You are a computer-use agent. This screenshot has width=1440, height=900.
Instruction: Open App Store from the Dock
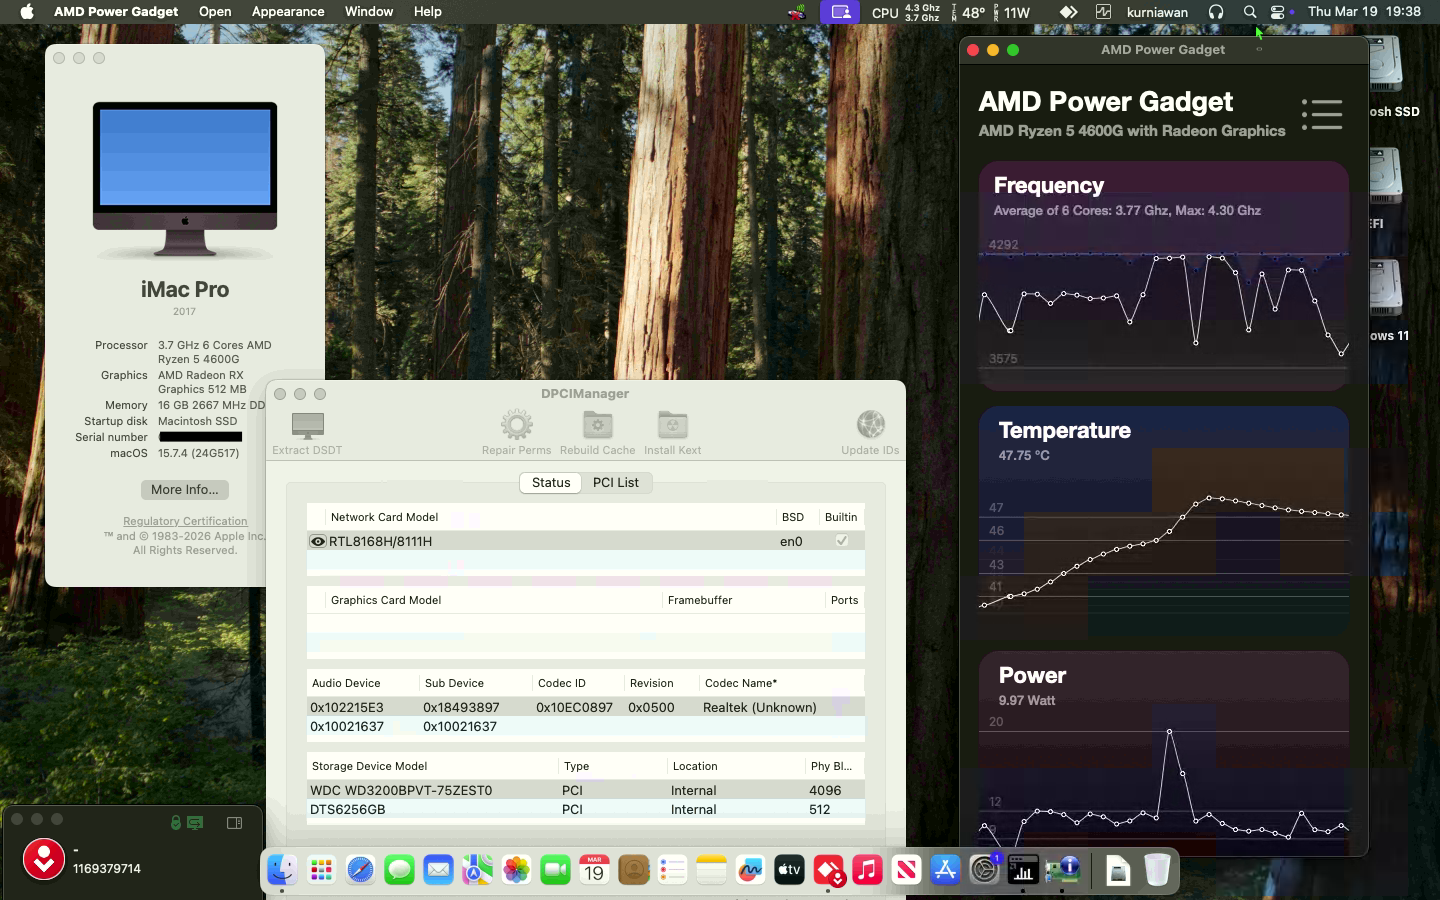click(x=945, y=870)
